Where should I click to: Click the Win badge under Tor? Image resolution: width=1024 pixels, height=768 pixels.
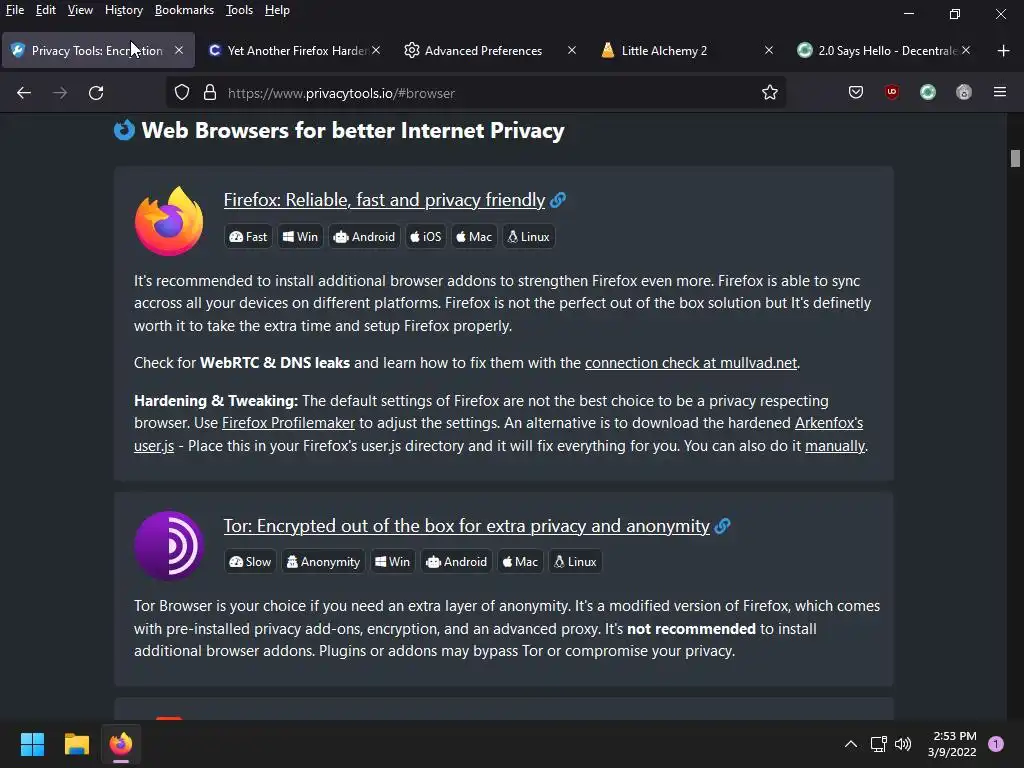pos(392,562)
